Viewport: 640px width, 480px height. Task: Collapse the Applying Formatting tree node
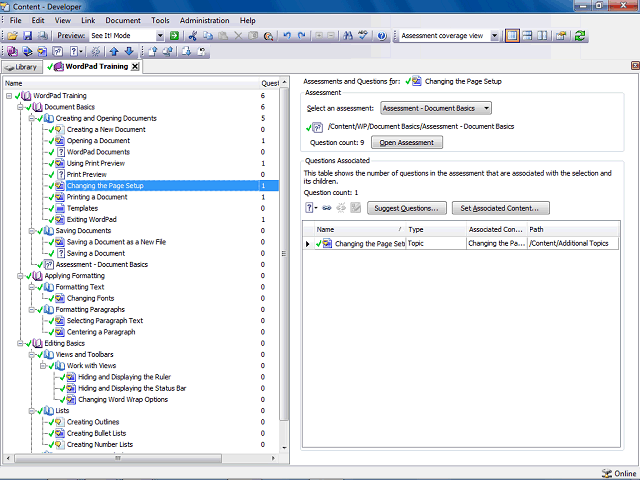20,276
